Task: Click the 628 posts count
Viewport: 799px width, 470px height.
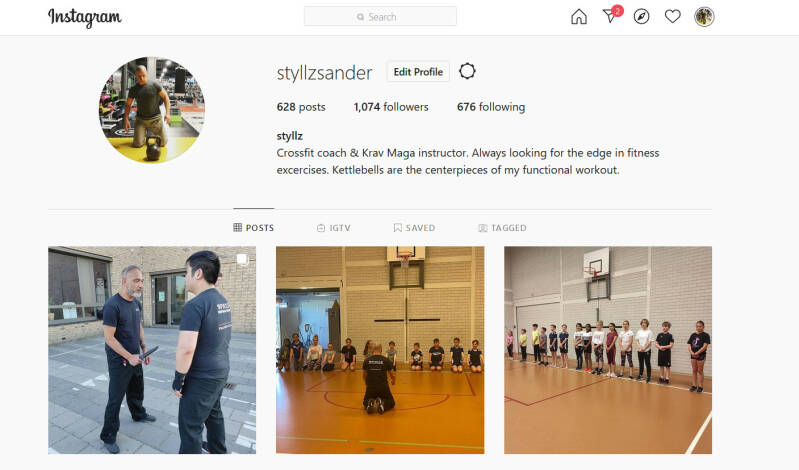Action: 301,107
